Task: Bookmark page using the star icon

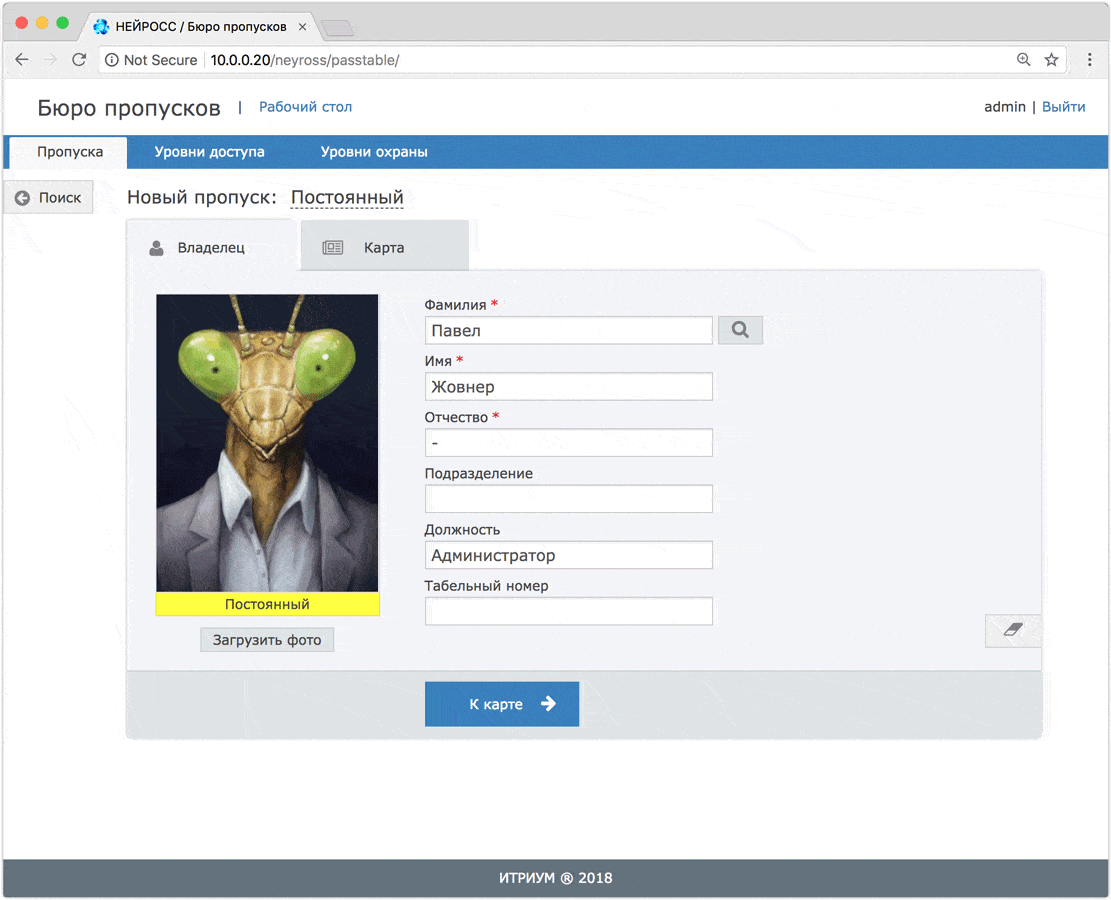Action: coord(1051,60)
